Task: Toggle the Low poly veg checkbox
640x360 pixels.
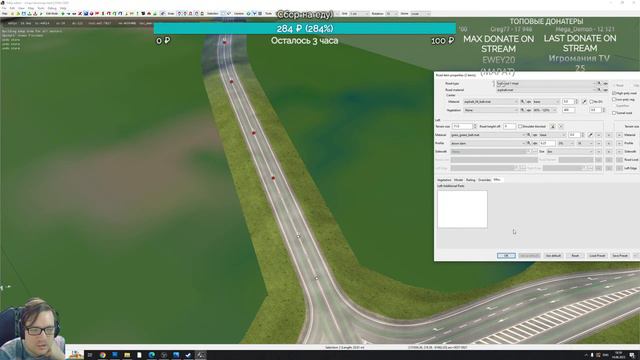Action: 614,100
